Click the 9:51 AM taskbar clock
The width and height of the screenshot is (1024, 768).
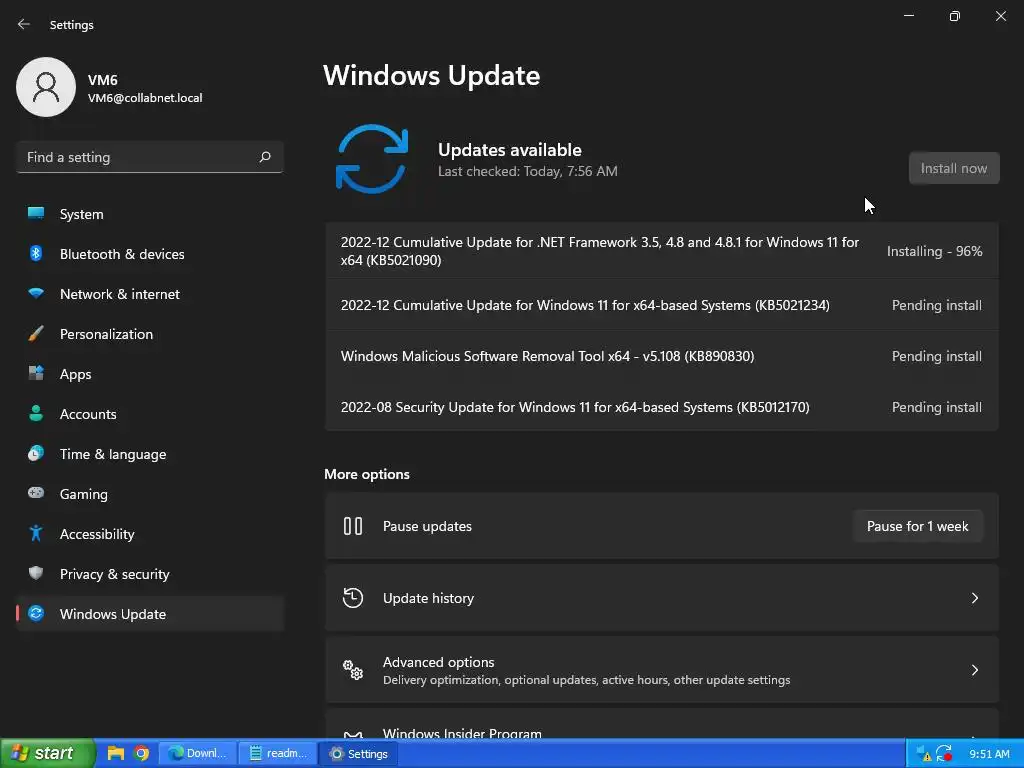pyautogui.click(x=989, y=754)
